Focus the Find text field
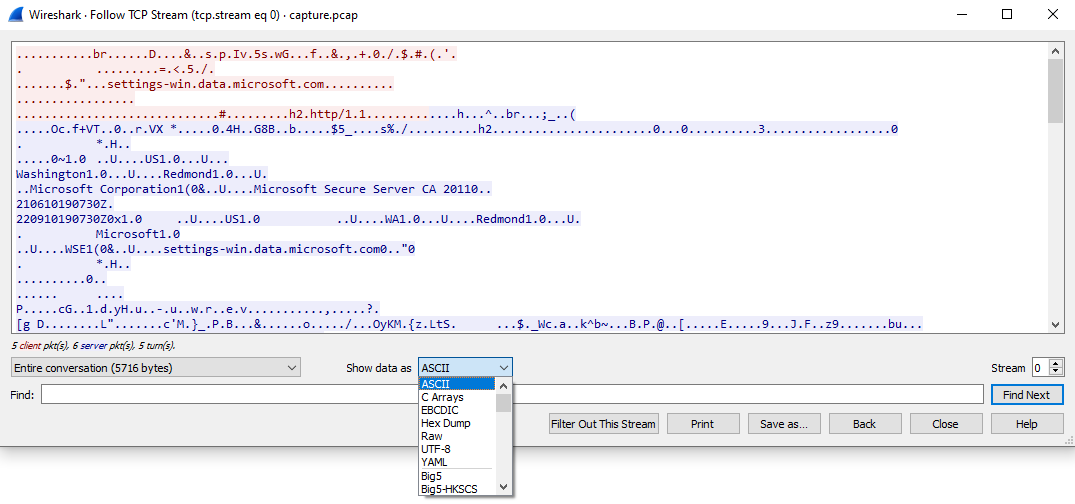This screenshot has width=1075, height=504. [x=512, y=394]
